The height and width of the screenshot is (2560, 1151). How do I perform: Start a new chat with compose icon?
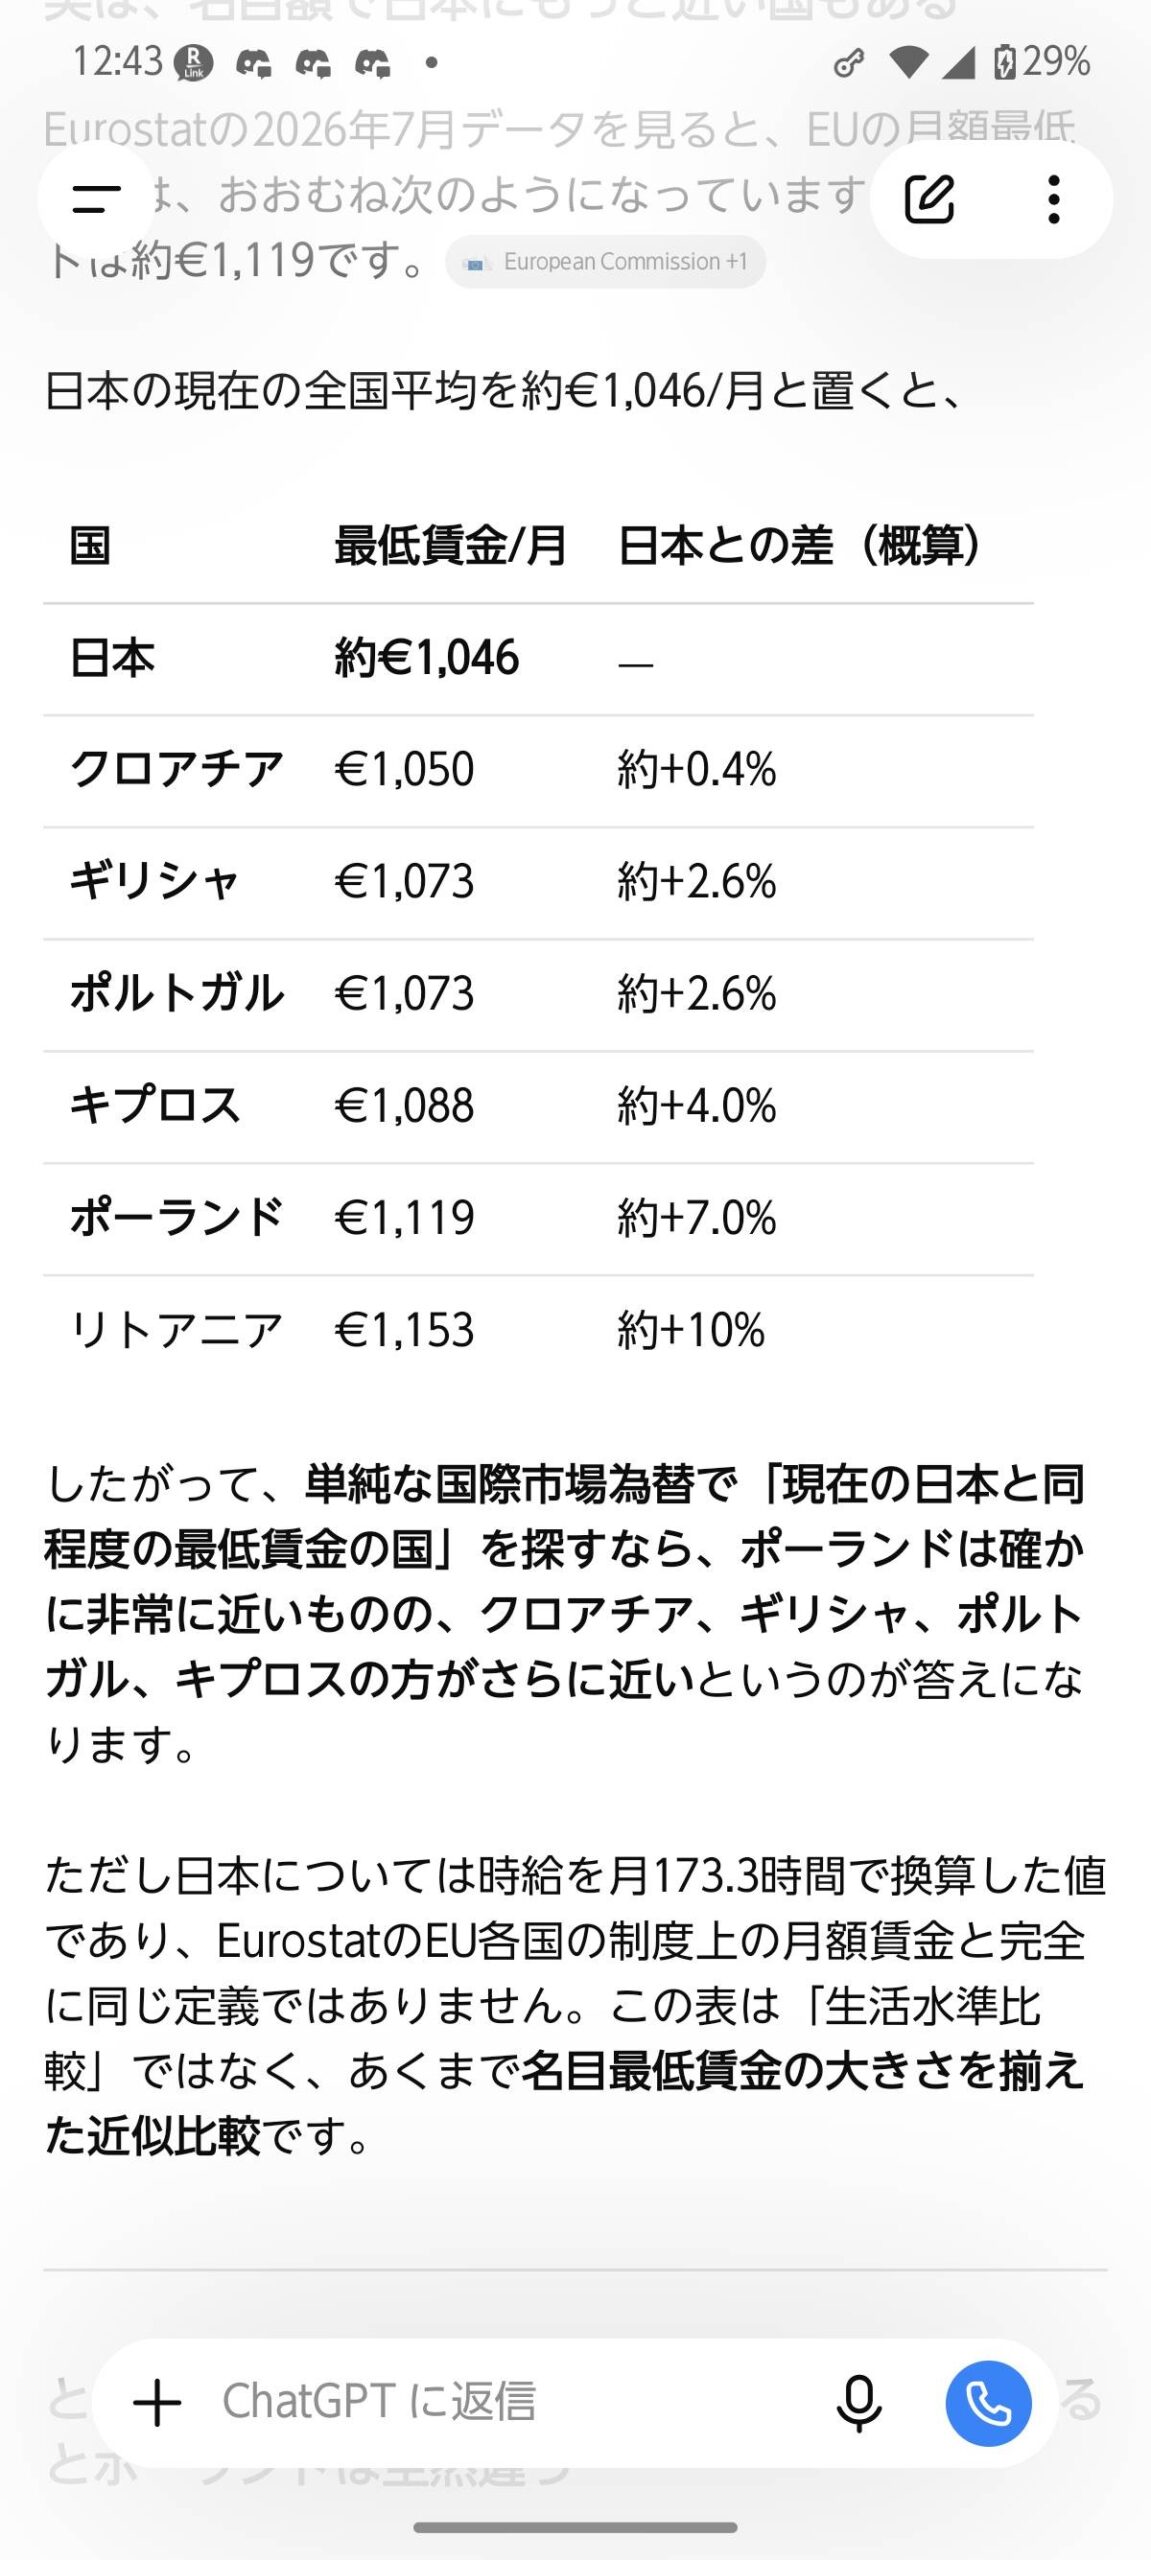[930, 199]
